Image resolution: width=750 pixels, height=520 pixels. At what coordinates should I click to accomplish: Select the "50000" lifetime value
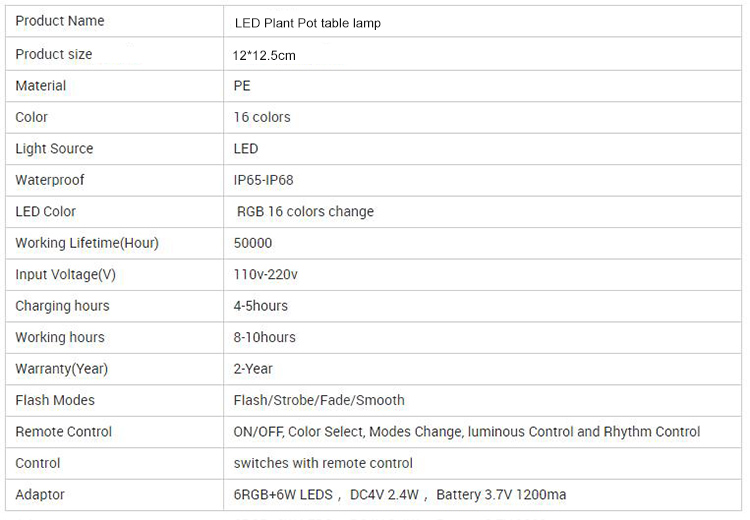pos(253,243)
